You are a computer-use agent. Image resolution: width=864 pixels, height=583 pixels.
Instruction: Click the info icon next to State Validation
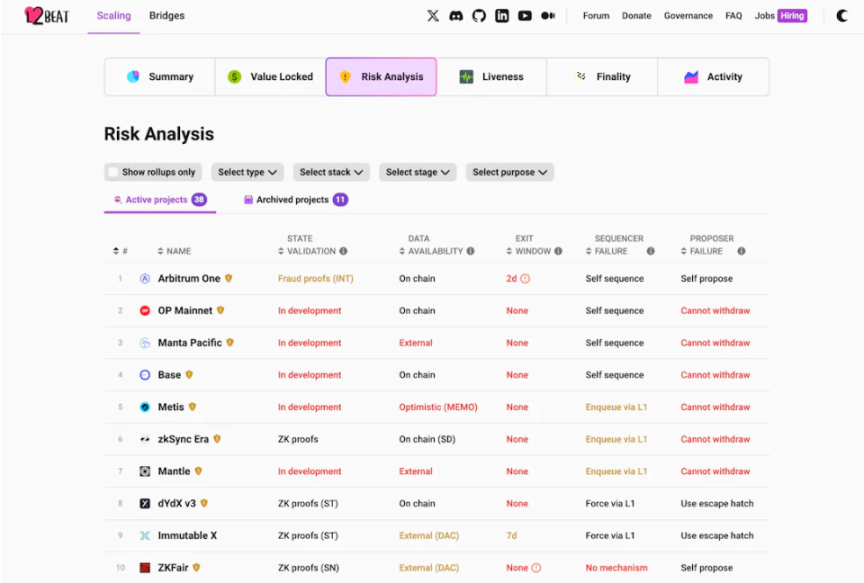(343, 251)
